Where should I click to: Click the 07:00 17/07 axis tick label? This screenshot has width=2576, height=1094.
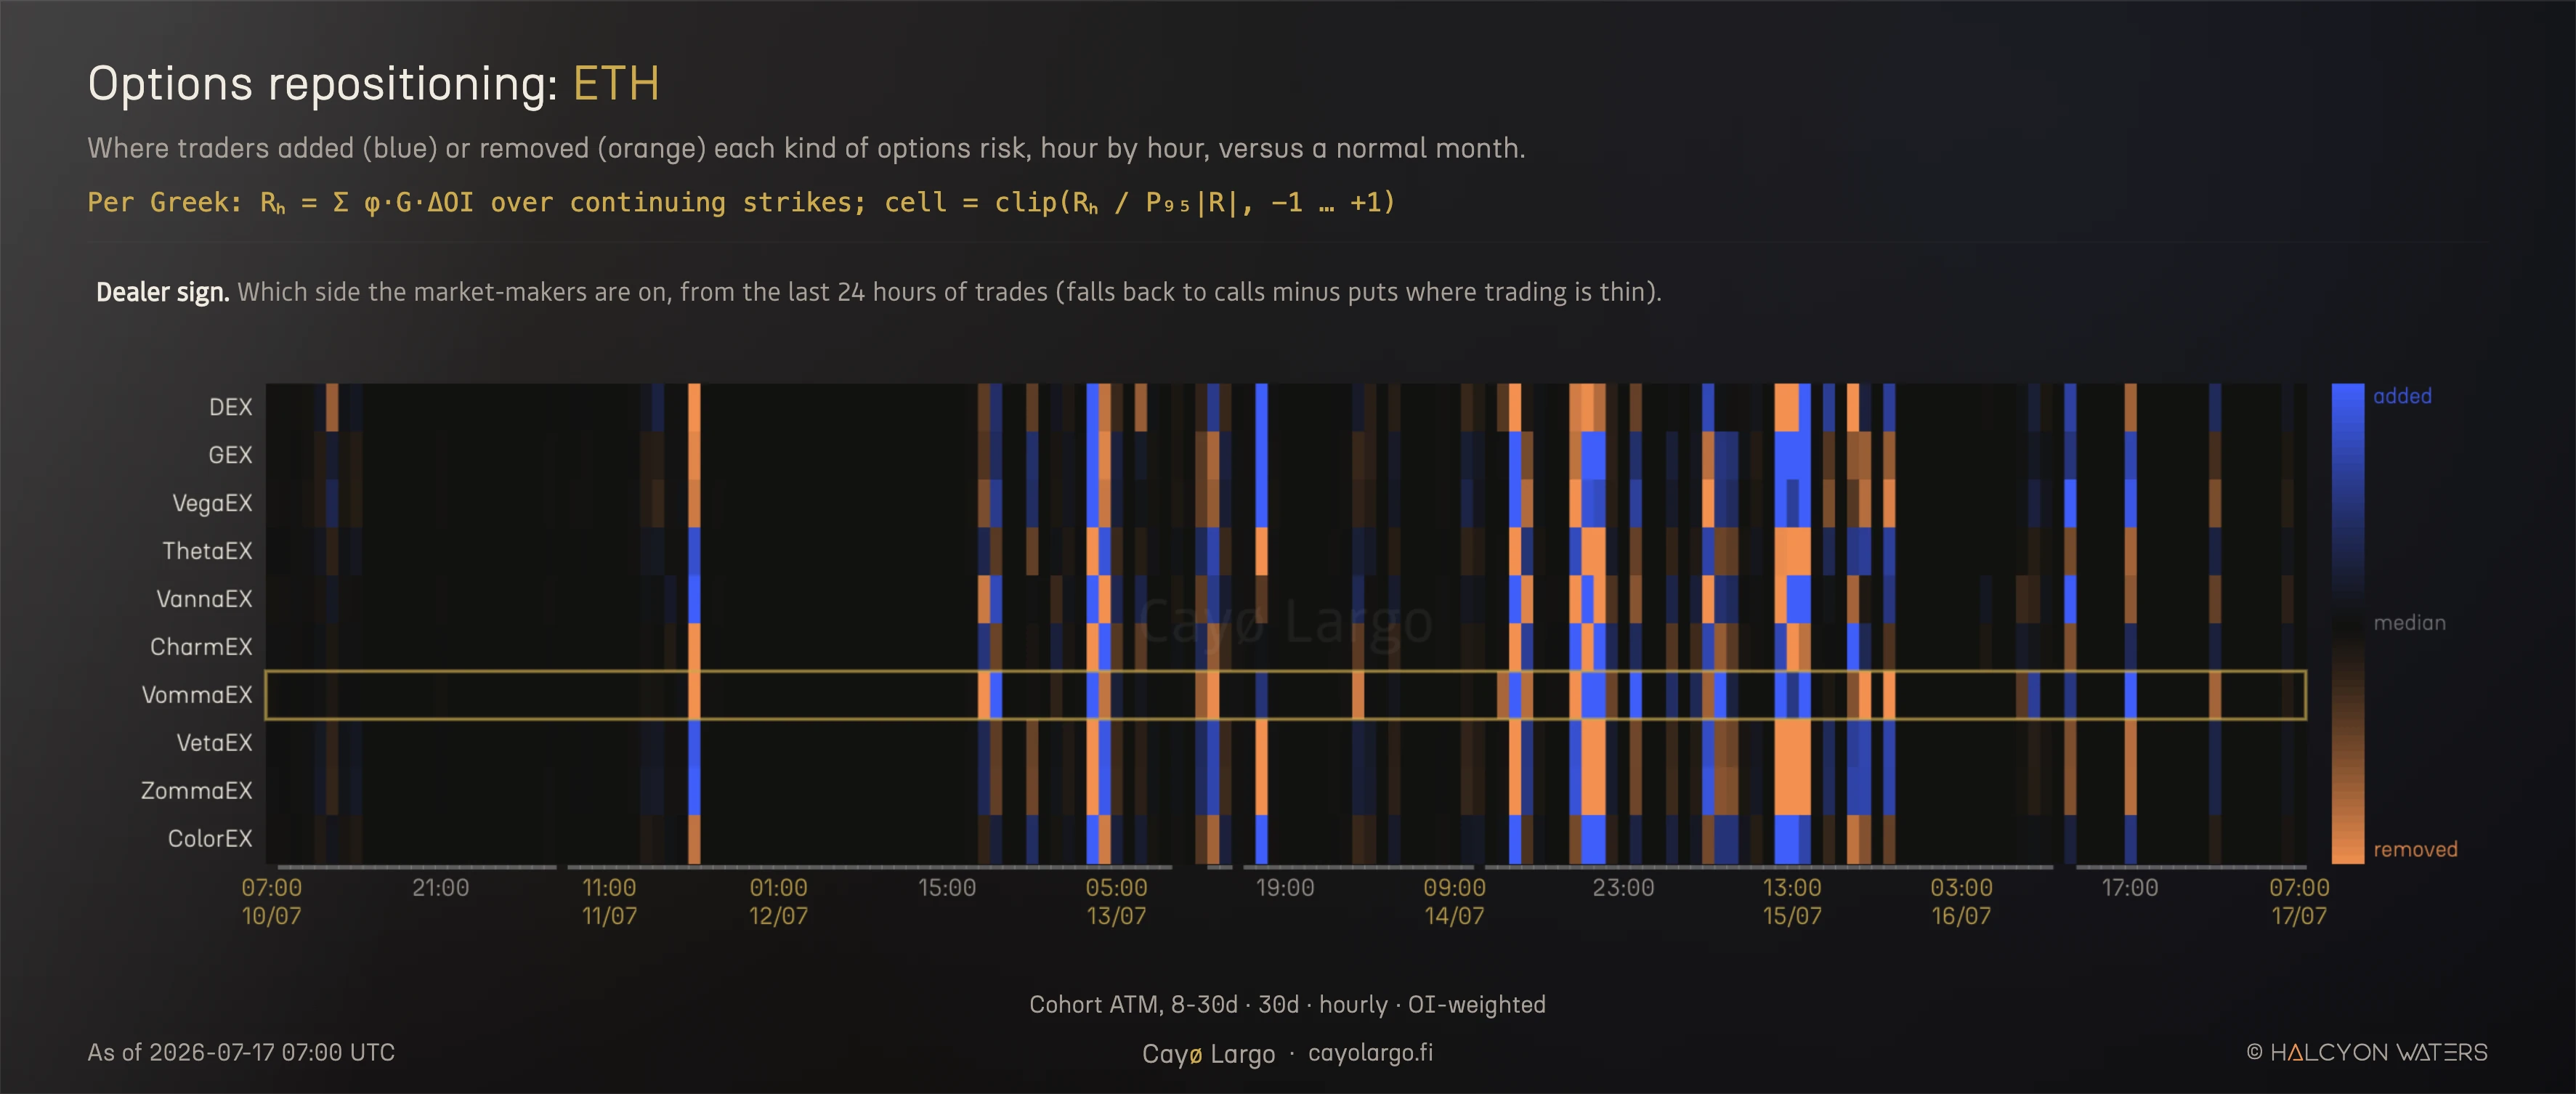coord(2299,901)
